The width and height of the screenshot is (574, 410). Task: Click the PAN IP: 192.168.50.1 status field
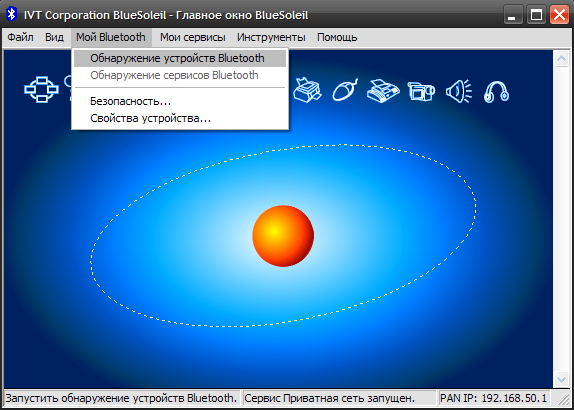[493, 398]
